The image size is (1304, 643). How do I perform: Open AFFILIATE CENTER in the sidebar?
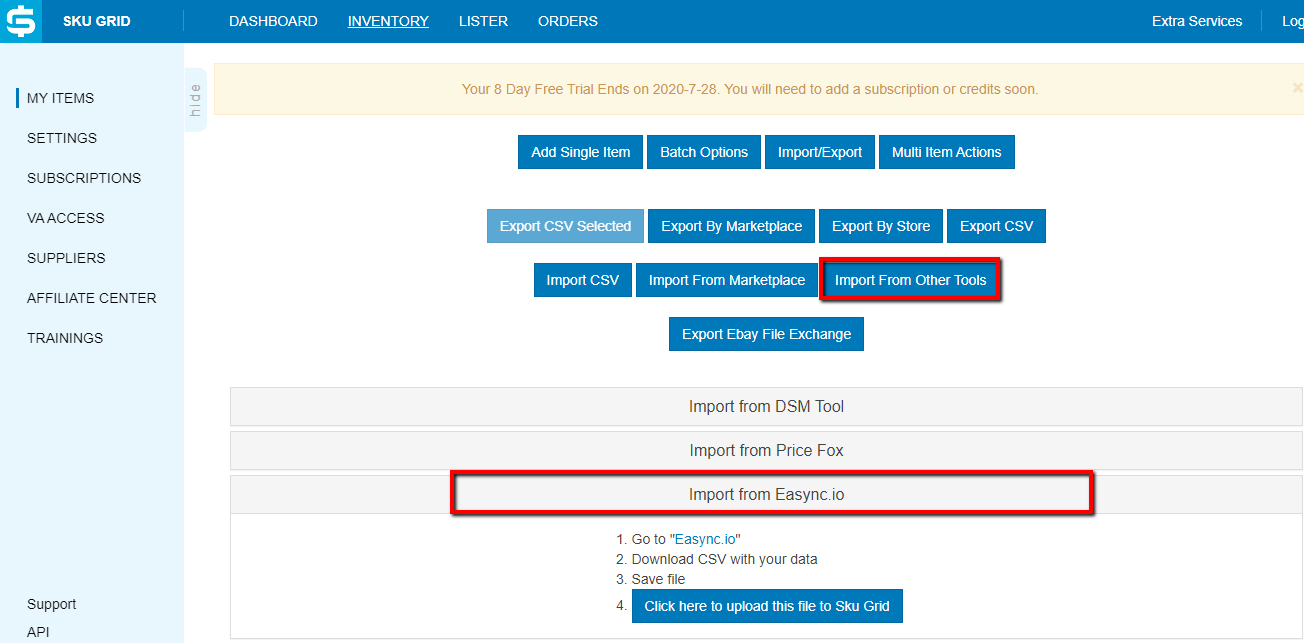pos(92,298)
